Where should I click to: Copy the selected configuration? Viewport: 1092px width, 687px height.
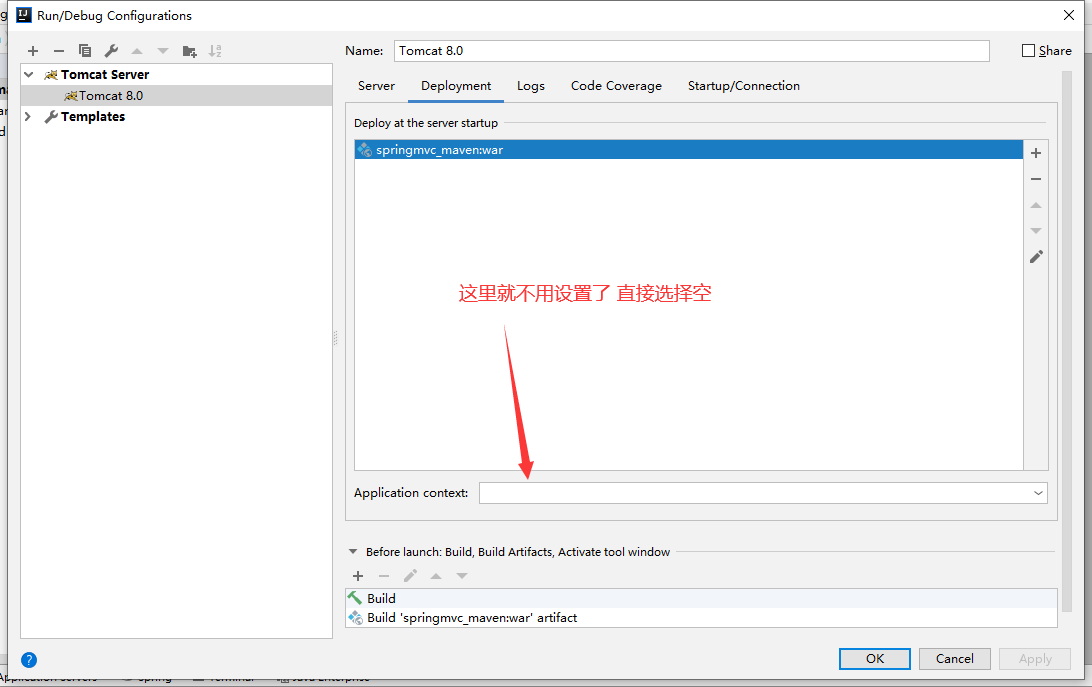click(x=85, y=51)
